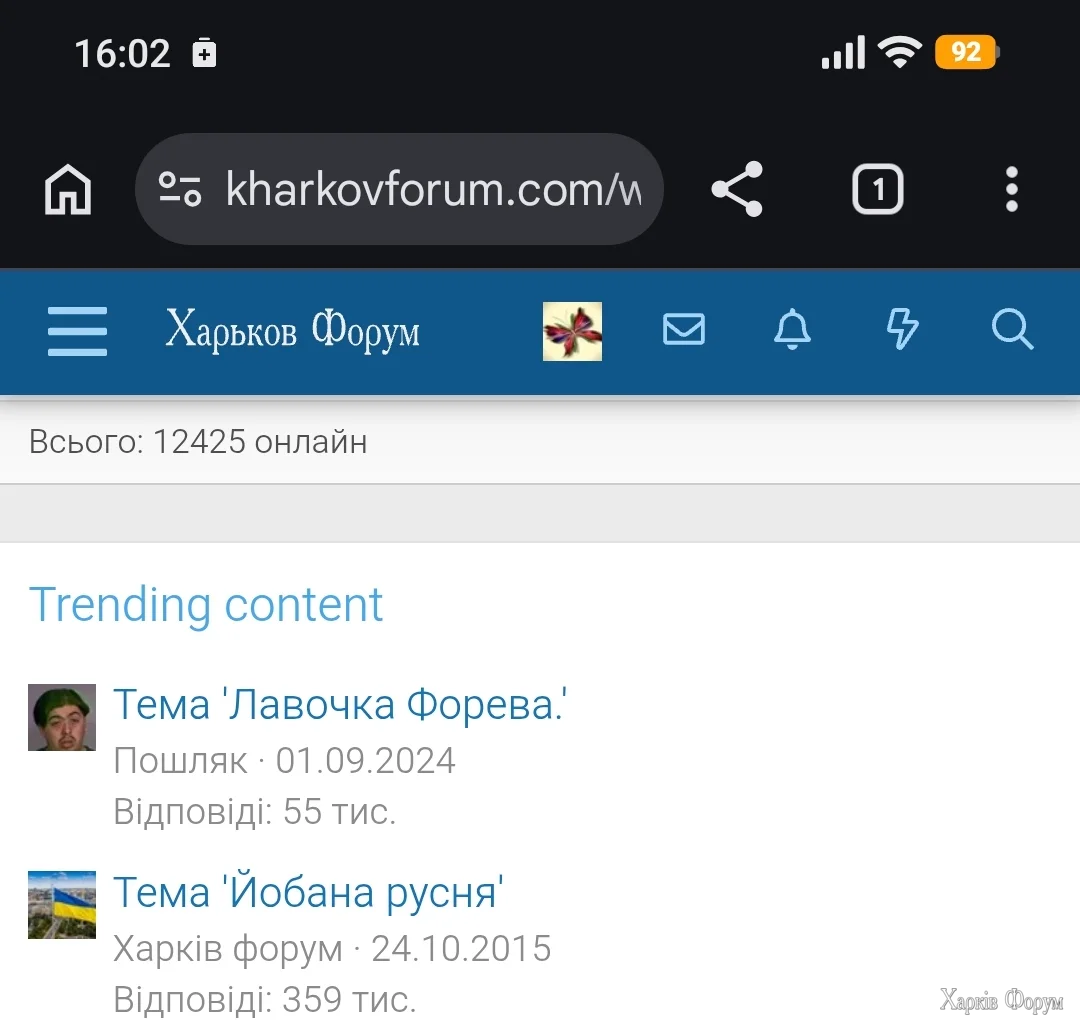Open author Пошляк profile link
1080x1025 pixels.
[x=180, y=761]
